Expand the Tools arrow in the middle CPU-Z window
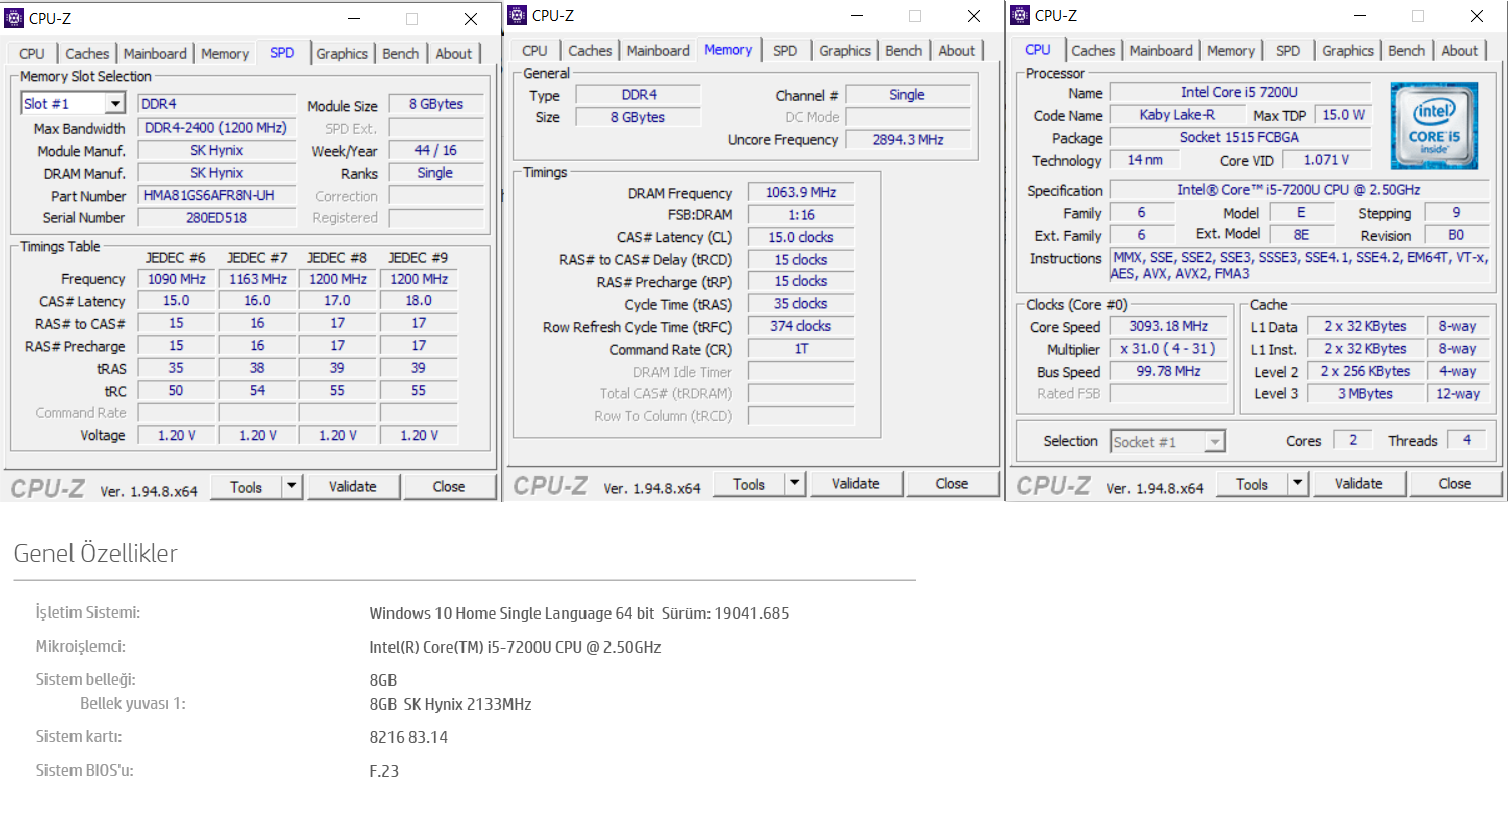Image resolution: width=1512 pixels, height=828 pixels. click(x=794, y=484)
